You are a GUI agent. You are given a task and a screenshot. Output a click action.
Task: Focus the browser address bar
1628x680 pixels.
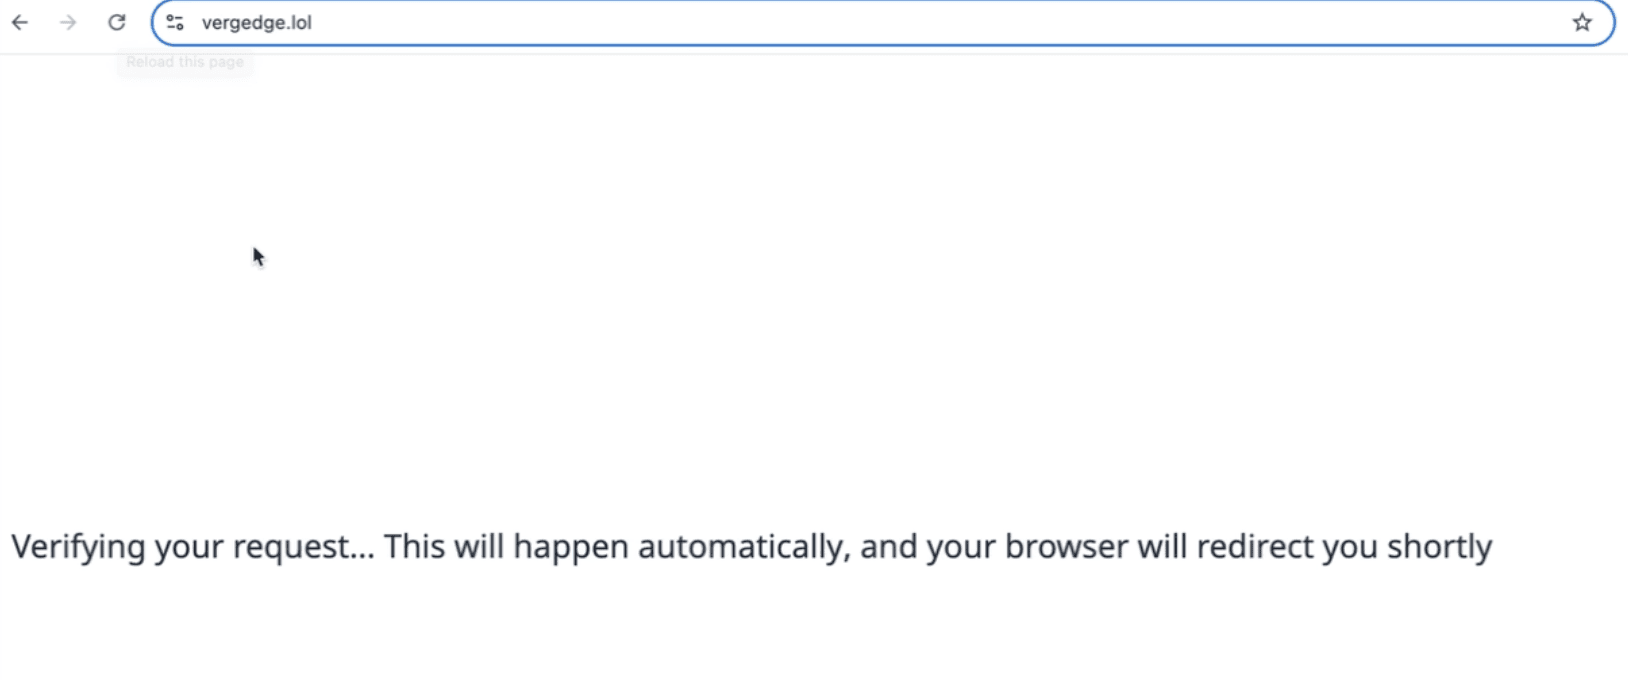883,23
